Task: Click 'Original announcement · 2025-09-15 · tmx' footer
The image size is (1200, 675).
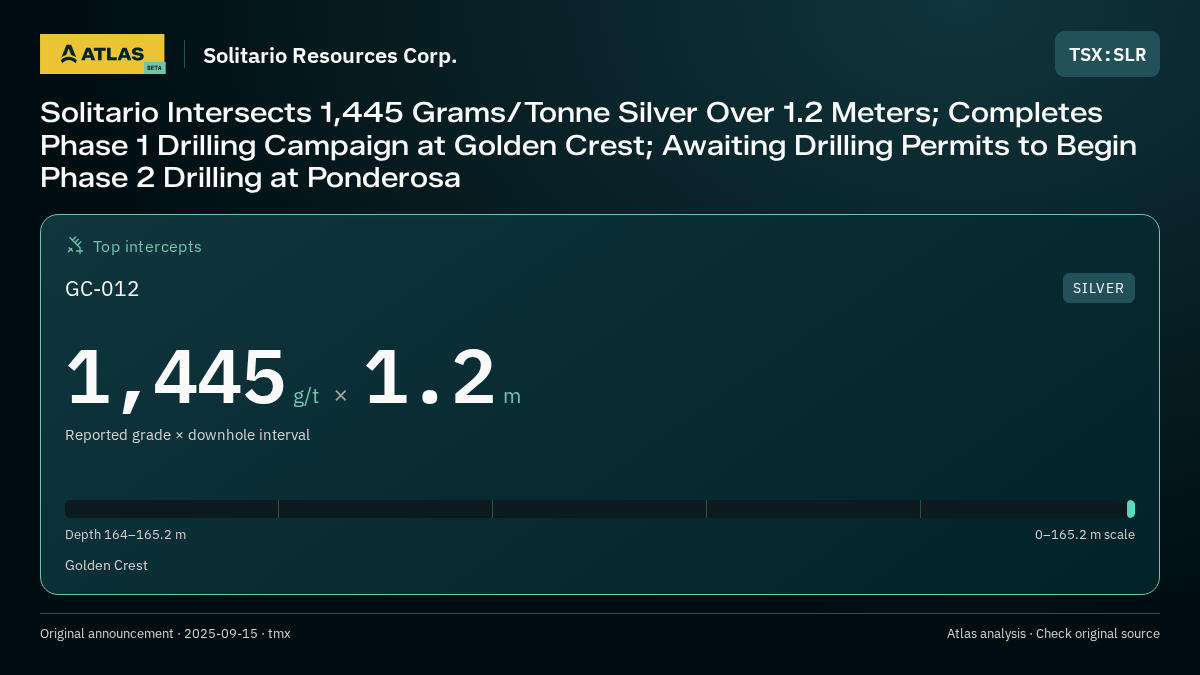Action: click(x=165, y=634)
